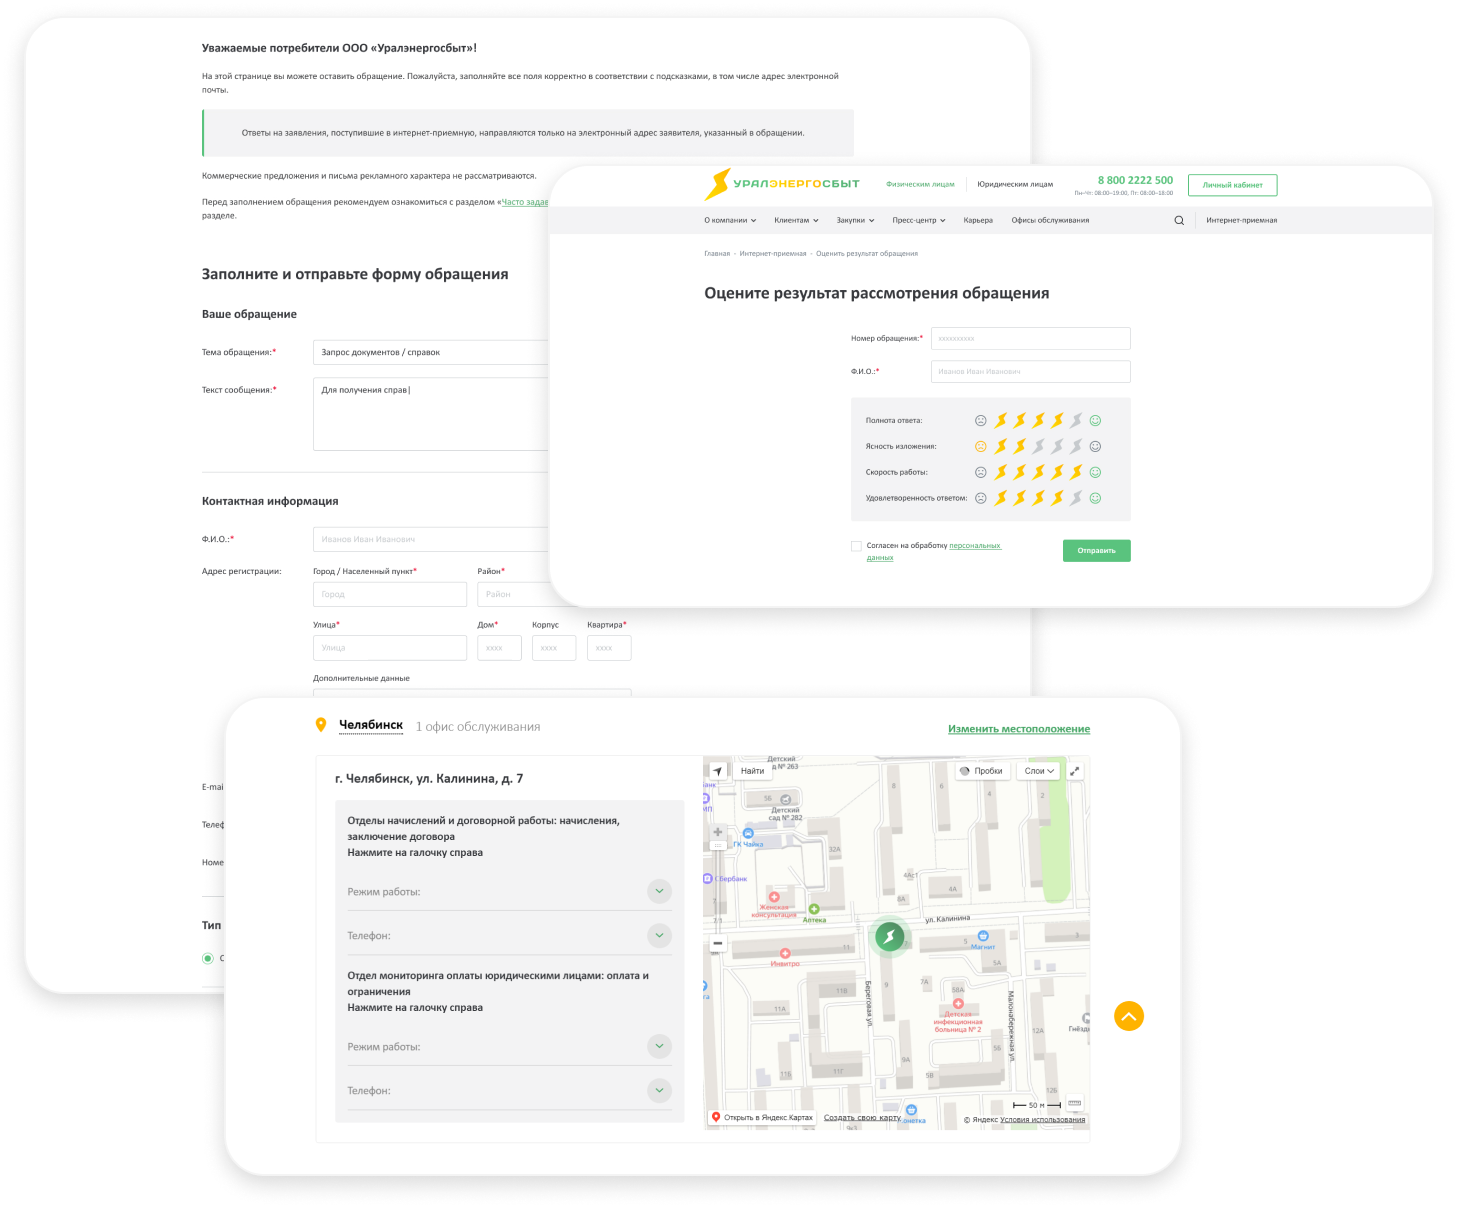Click the search magnifier icon in navigation
Image resolution: width=1458 pixels, height=1208 pixels.
click(1179, 221)
